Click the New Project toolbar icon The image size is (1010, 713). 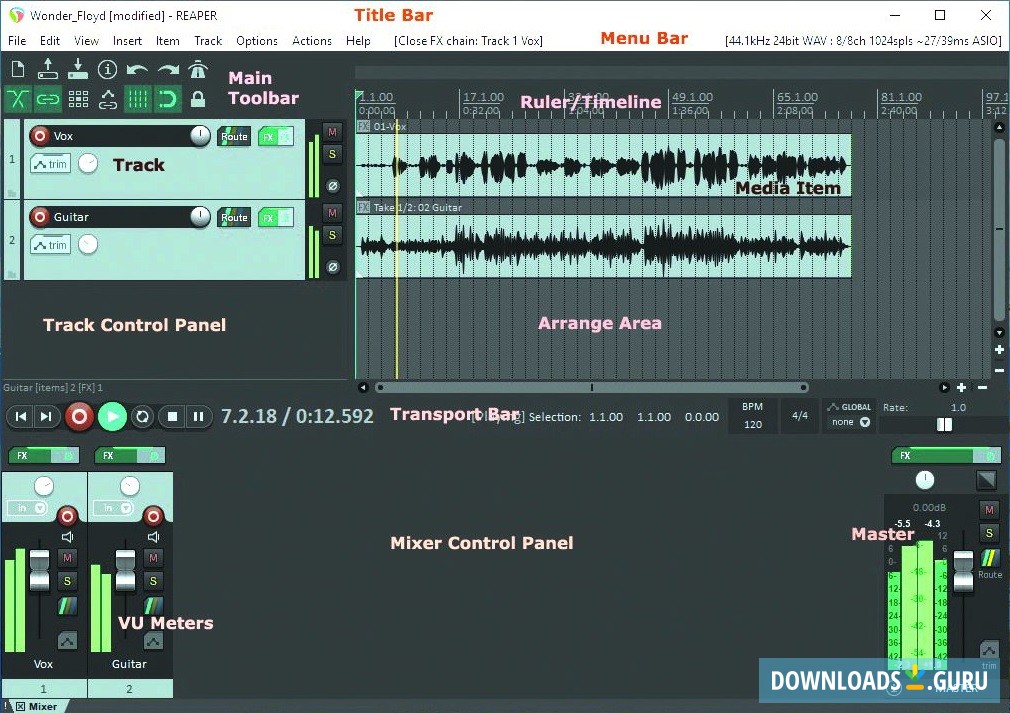(18, 69)
